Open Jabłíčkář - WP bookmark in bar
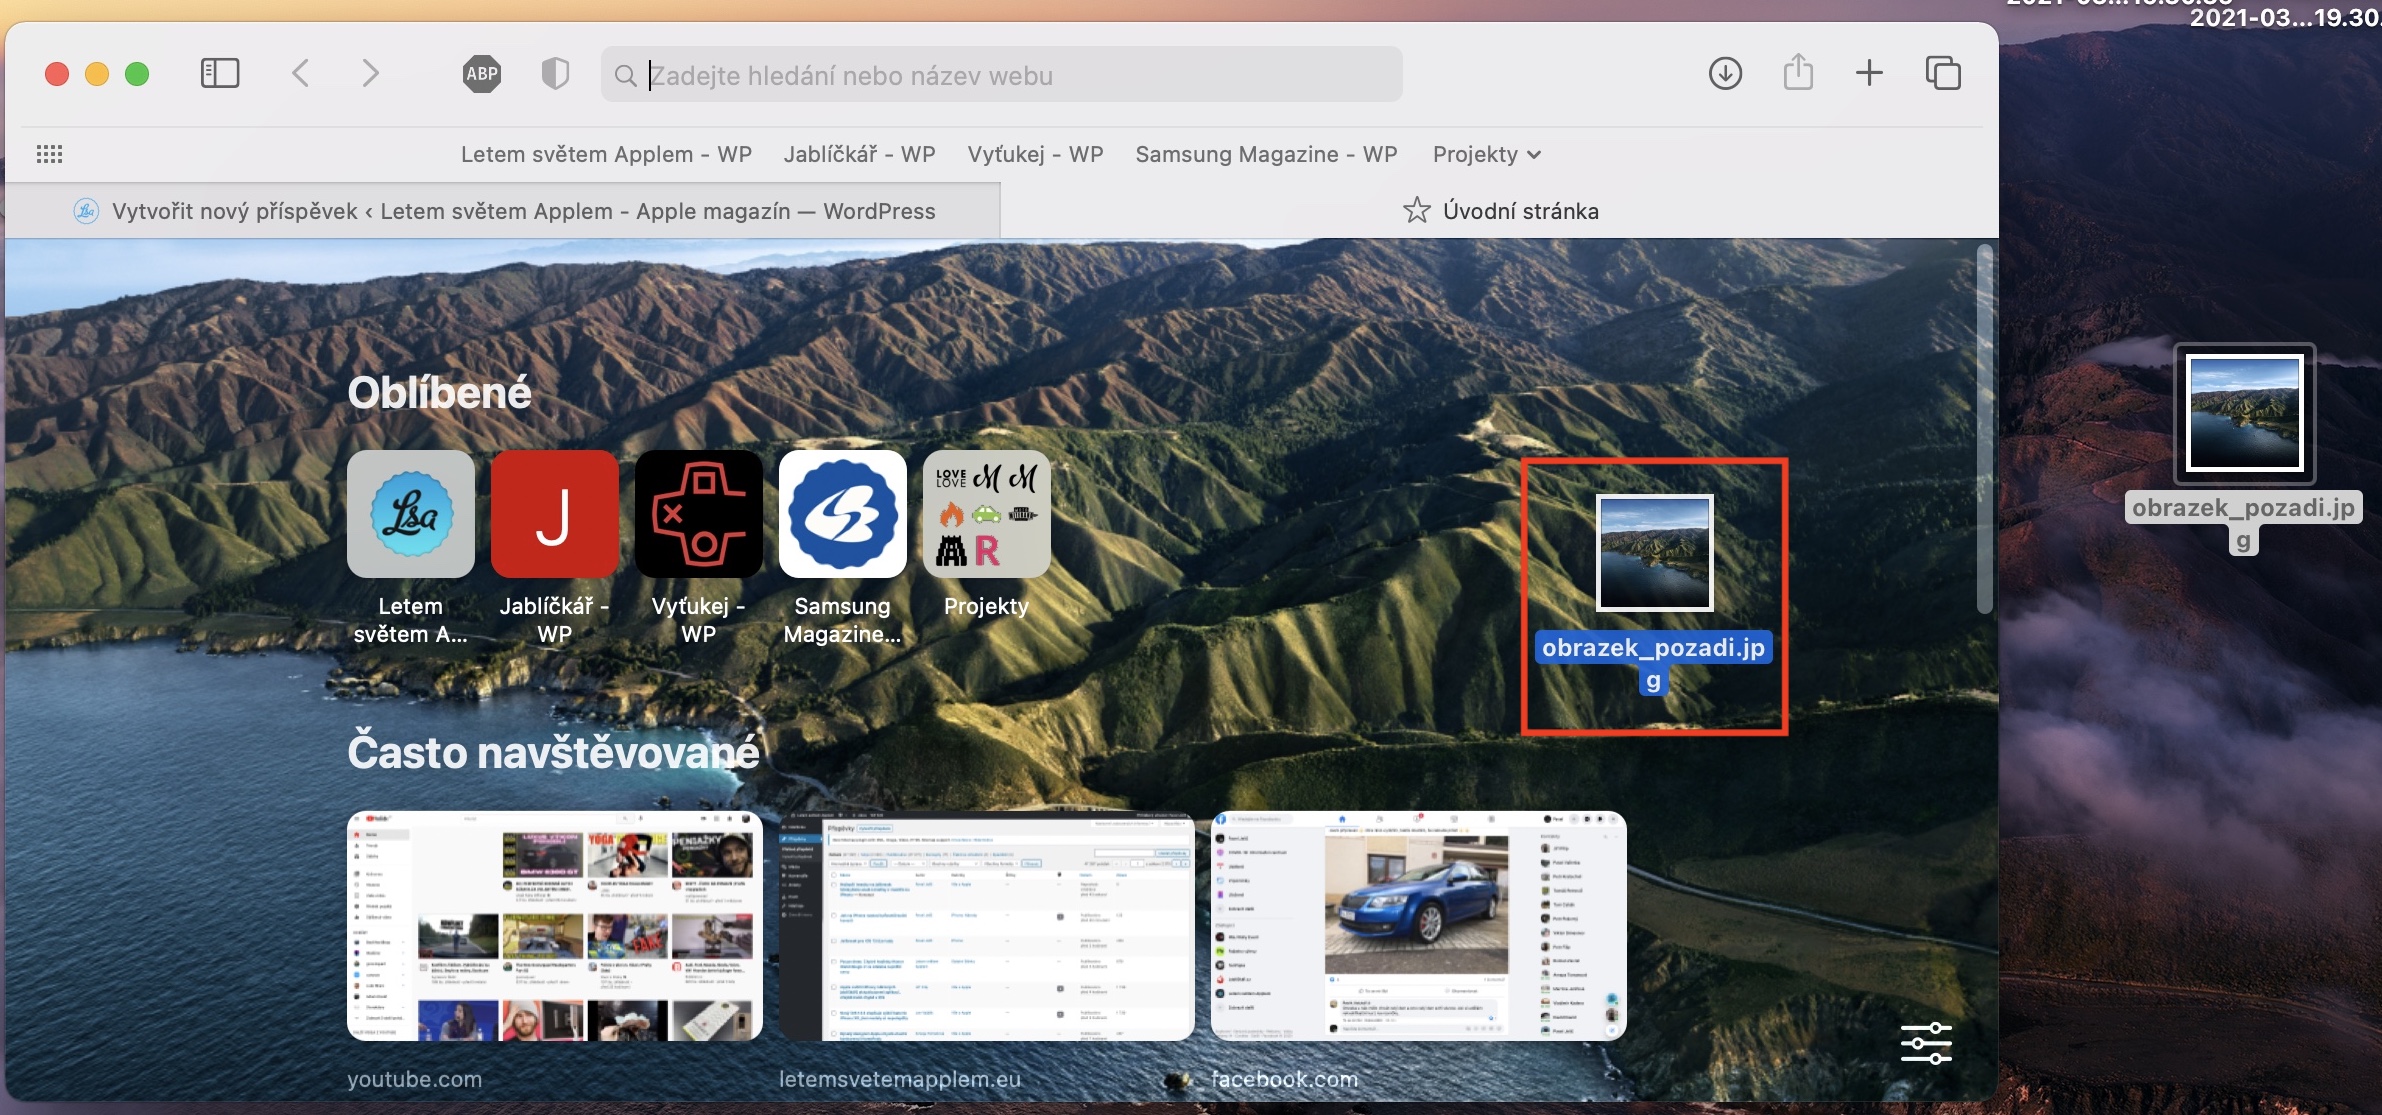This screenshot has width=2382, height=1115. (859, 154)
